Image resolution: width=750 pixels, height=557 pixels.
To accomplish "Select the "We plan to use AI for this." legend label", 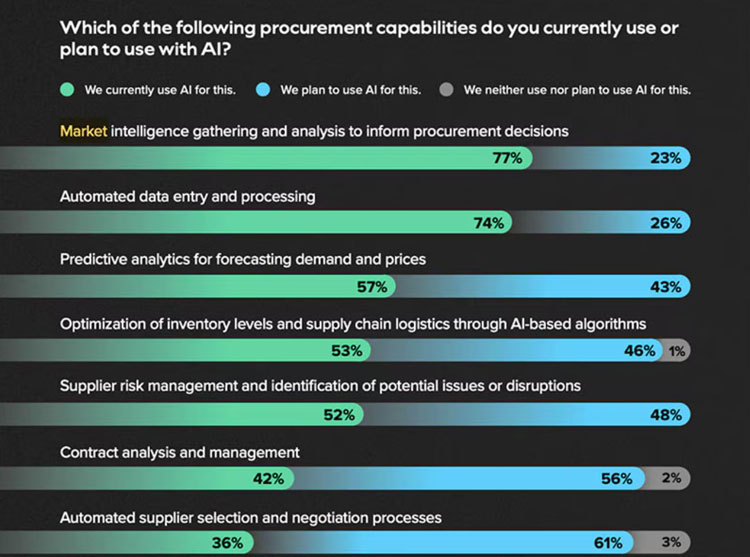I will click(x=350, y=90).
